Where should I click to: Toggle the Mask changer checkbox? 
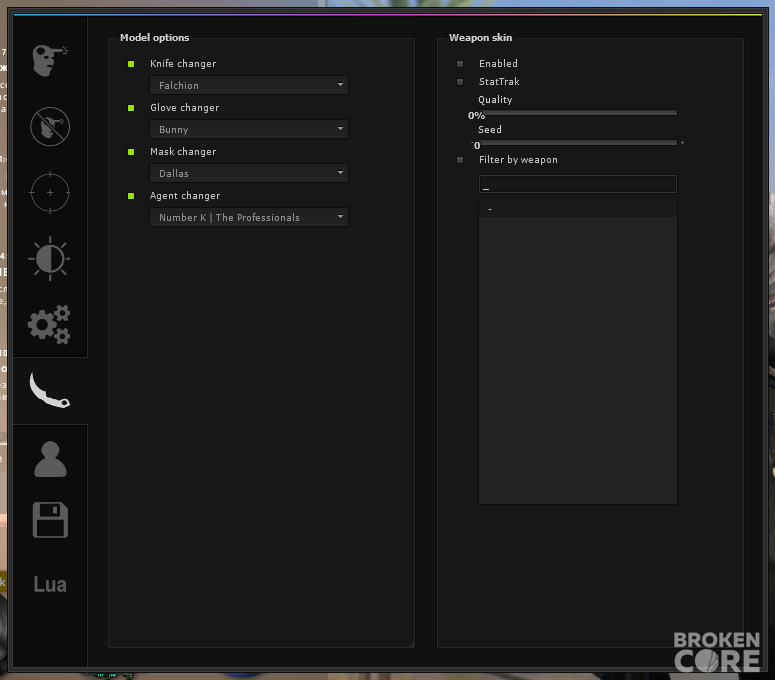coord(131,152)
